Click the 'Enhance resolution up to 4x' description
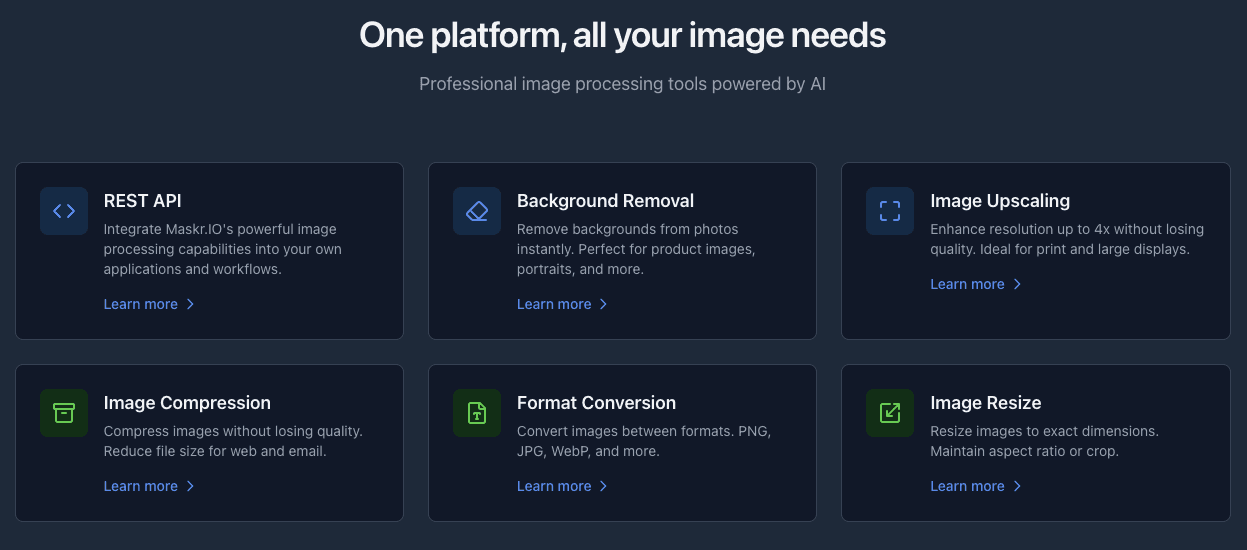The image size is (1247, 550). [1067, 239]
